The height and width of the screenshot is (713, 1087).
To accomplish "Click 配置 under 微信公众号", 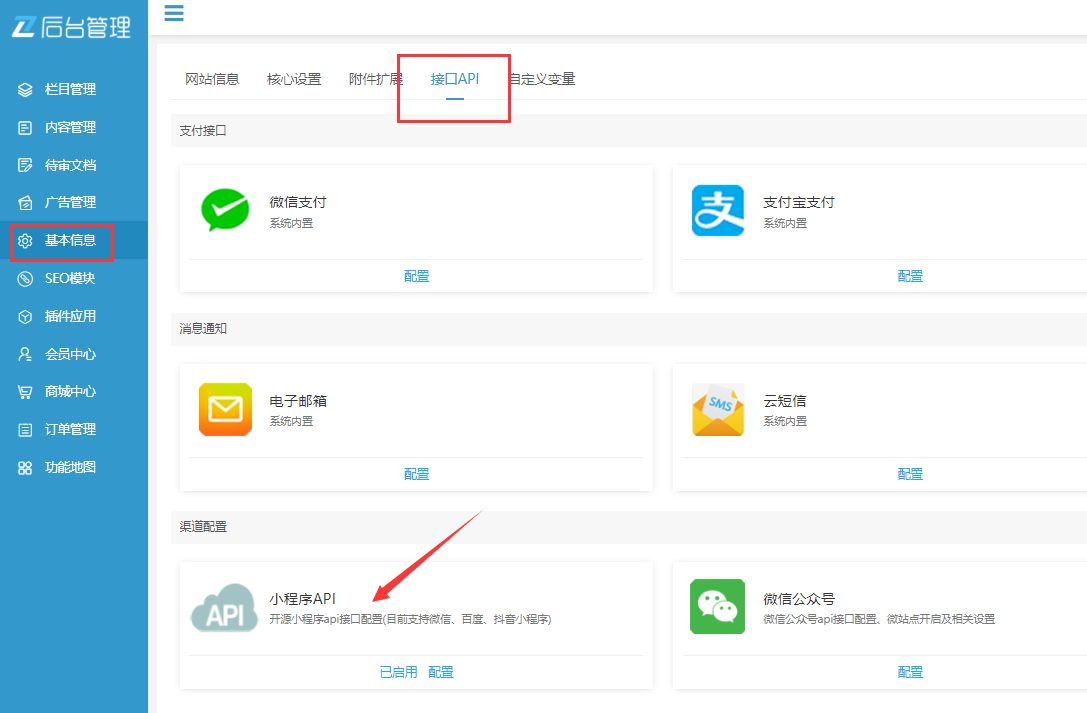I will click(x=910, y=672).
